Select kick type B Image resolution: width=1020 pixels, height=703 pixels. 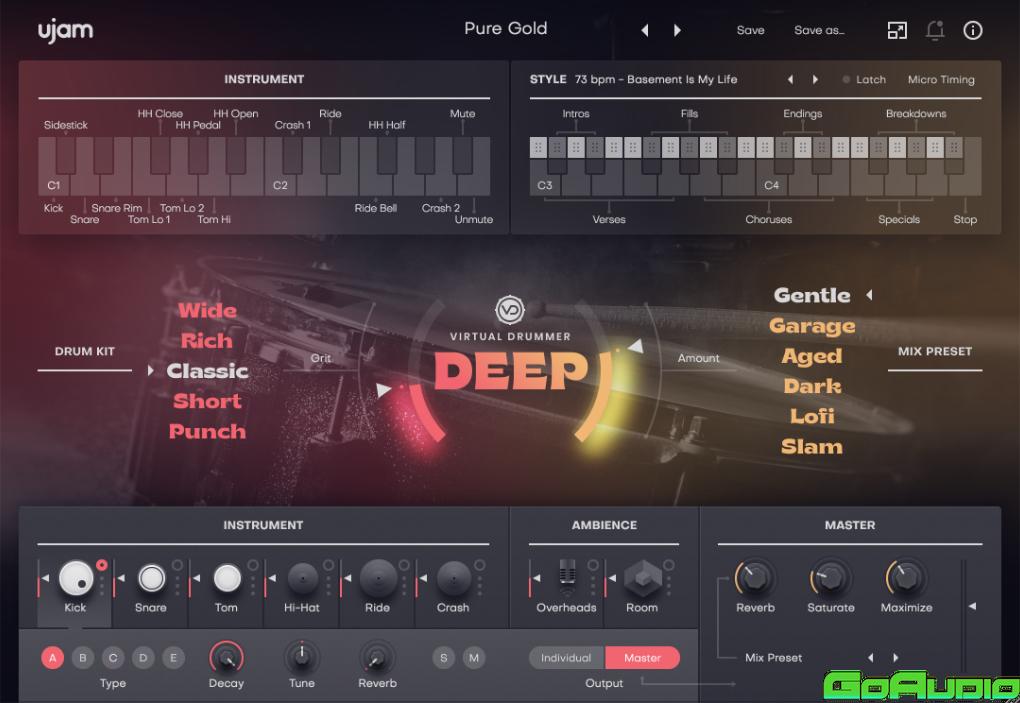(x=83, y=657)
